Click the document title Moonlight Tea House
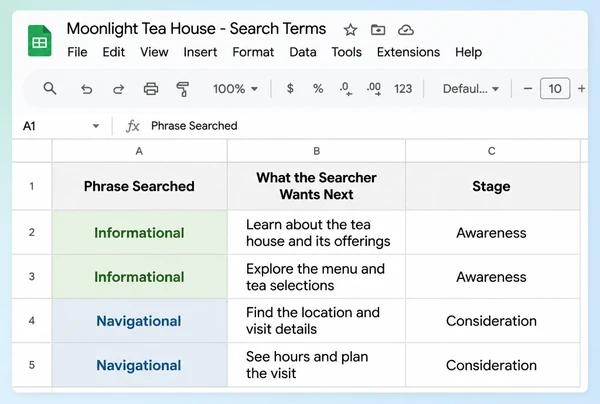600x404 pixels. point(196,29)
